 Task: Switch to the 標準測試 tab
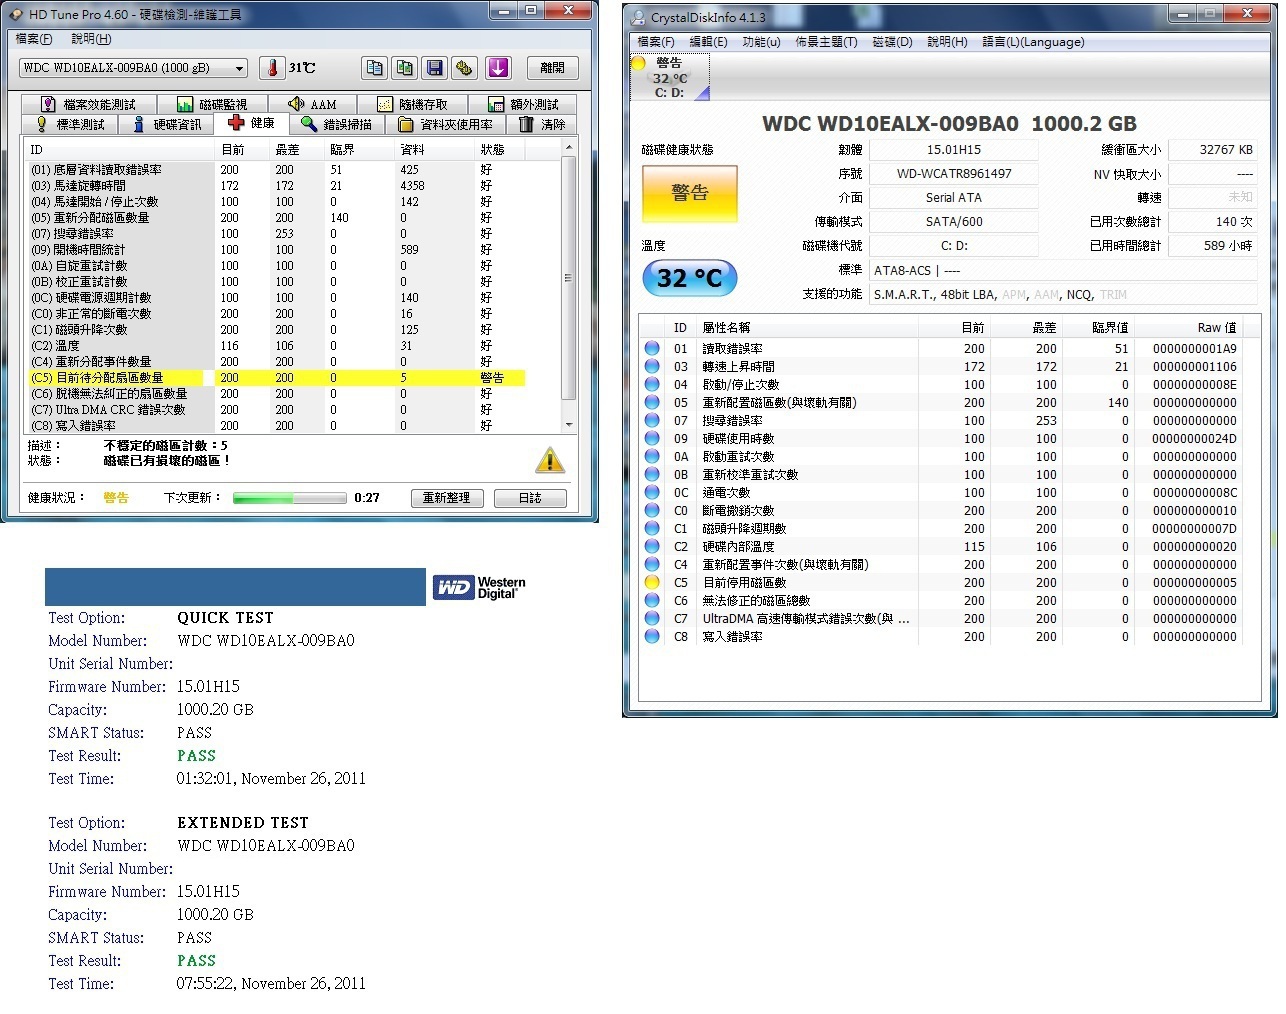tap(70, 124)
